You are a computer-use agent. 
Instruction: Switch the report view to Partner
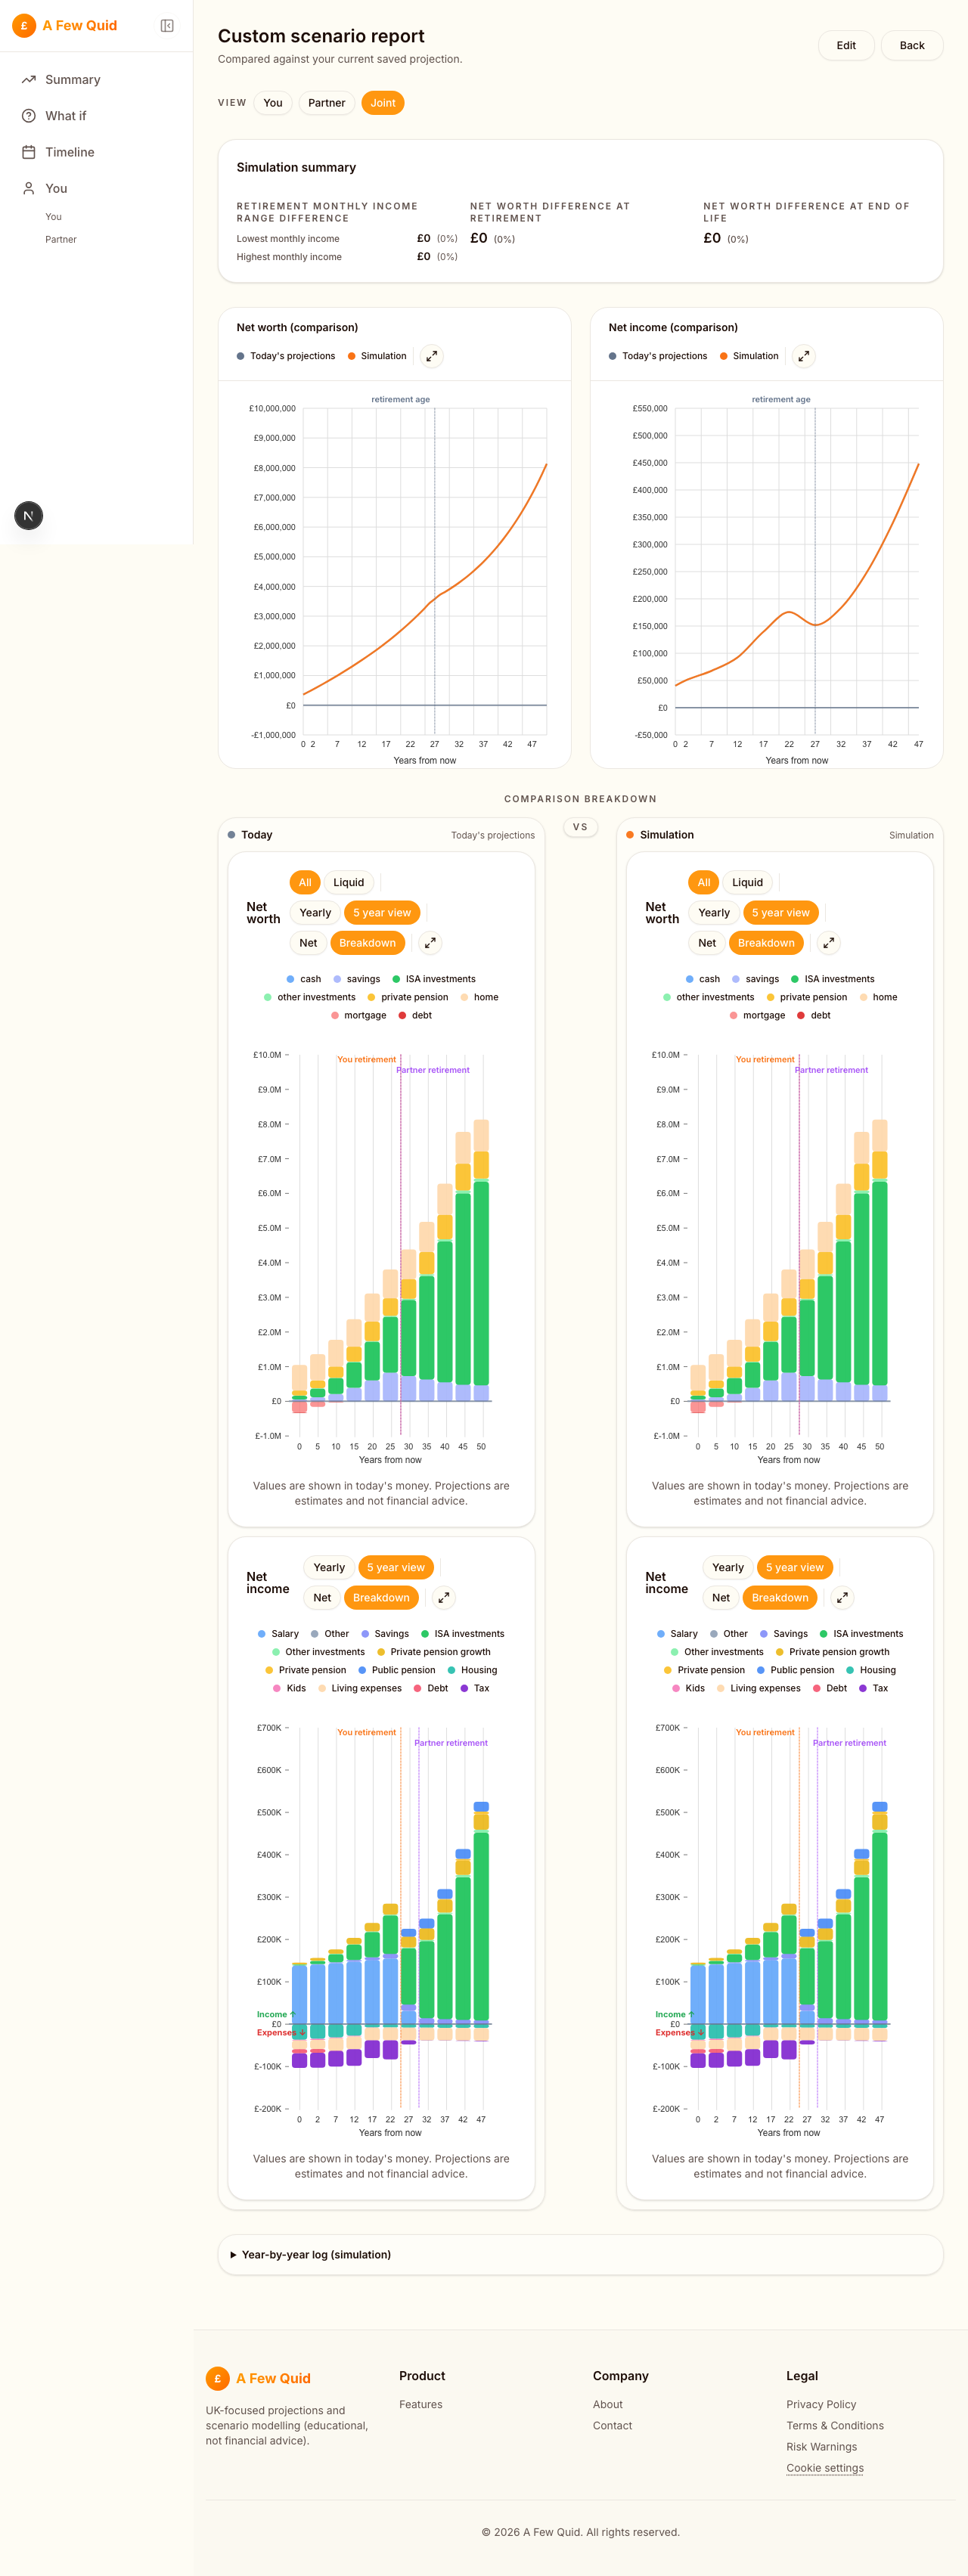(326, 102)
